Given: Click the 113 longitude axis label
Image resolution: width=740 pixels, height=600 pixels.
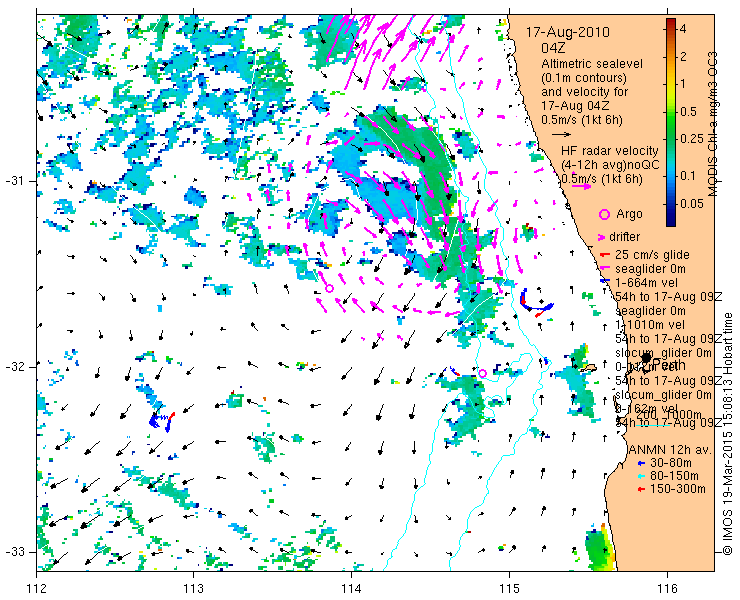Looking at the screenshot, I should [x=193, y=589].
